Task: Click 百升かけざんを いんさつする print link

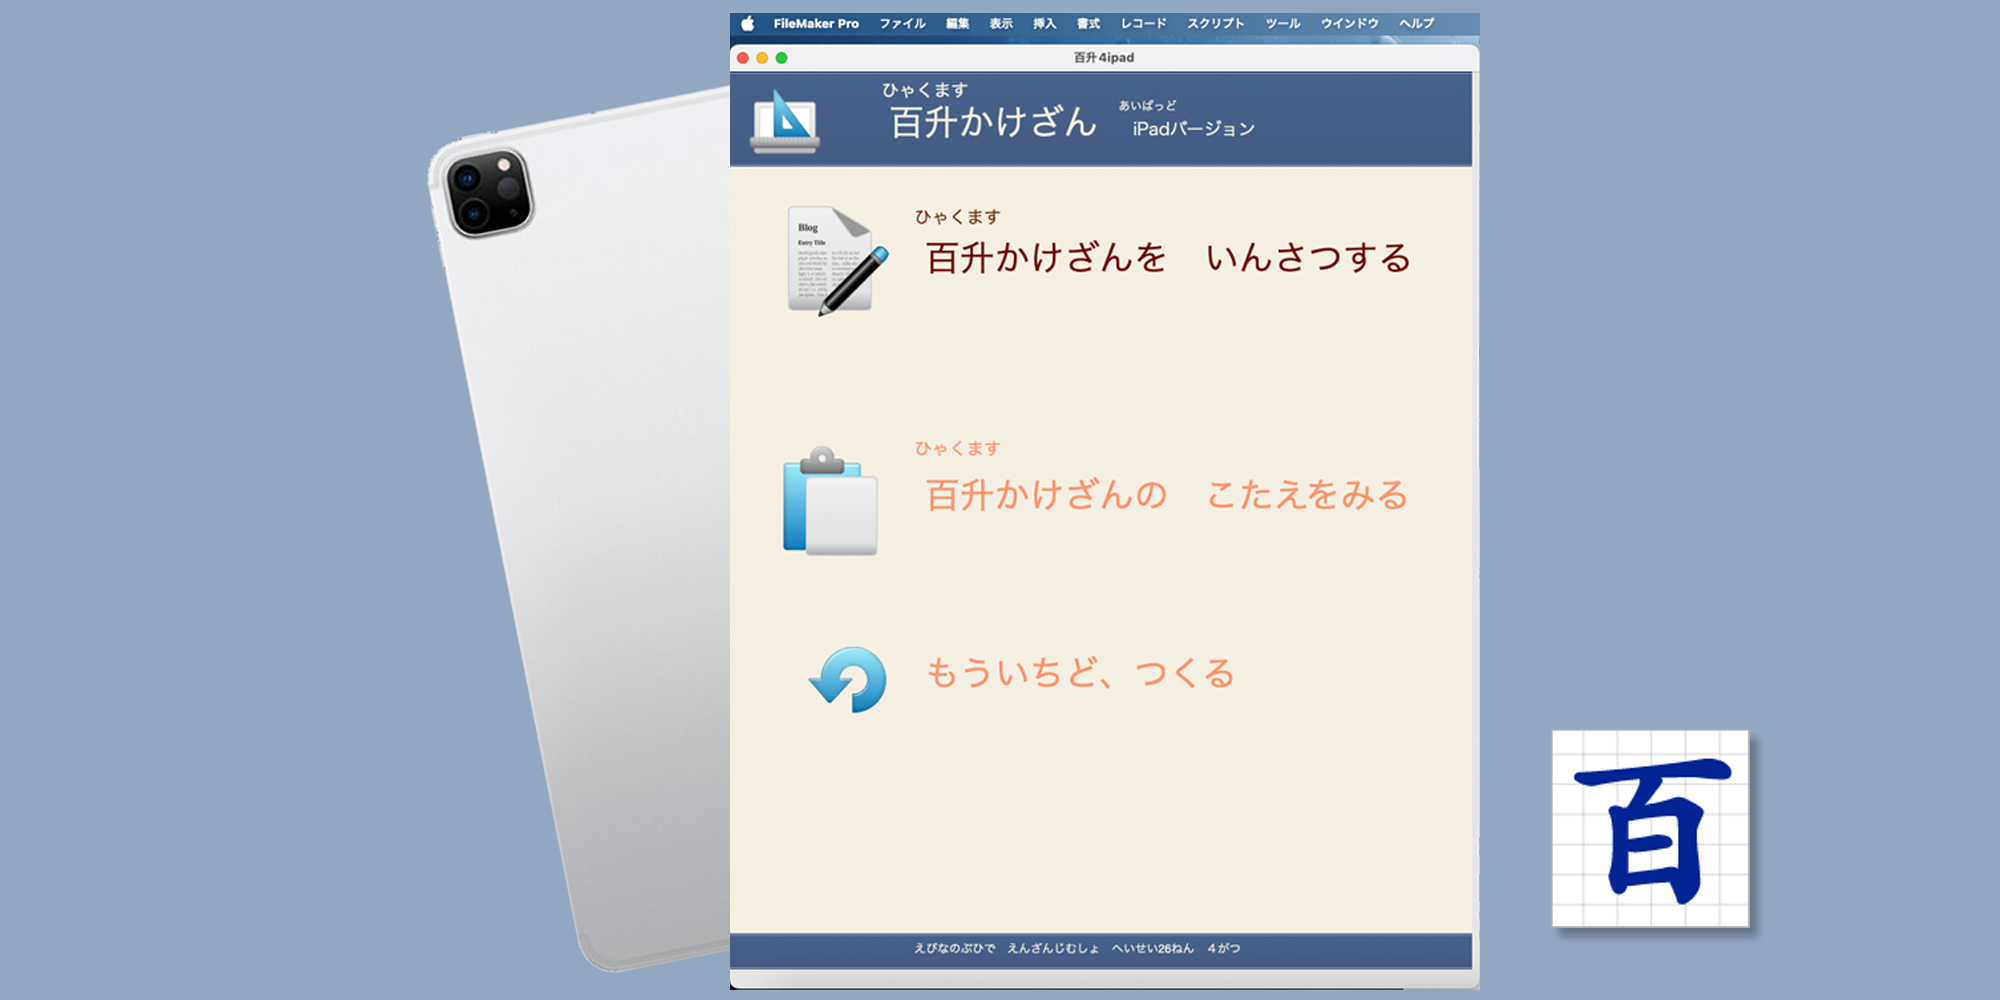Action: 1167,258
